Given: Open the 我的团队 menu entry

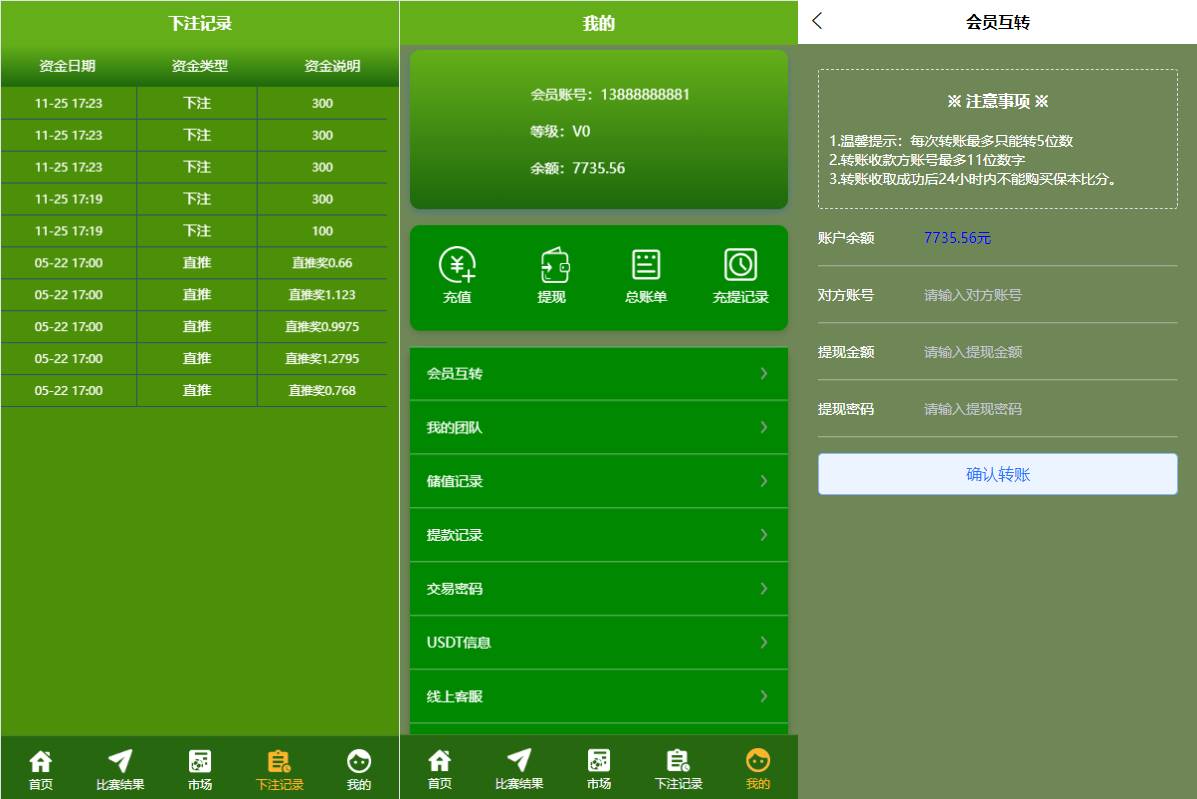Looking at the screenshot, I should click(x=598, y=427).
